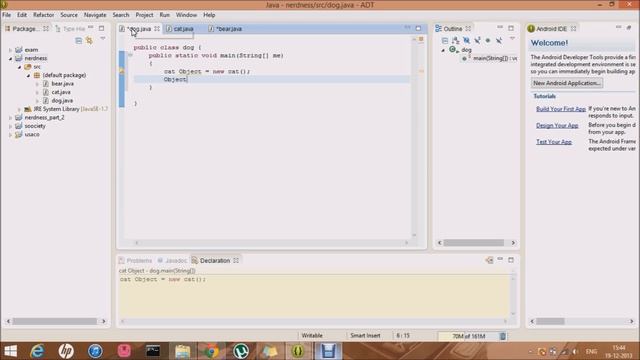This screenshot has height=360, width=640.
Task: Click the warning marker in editor gutter
Action: pos(121,71)
